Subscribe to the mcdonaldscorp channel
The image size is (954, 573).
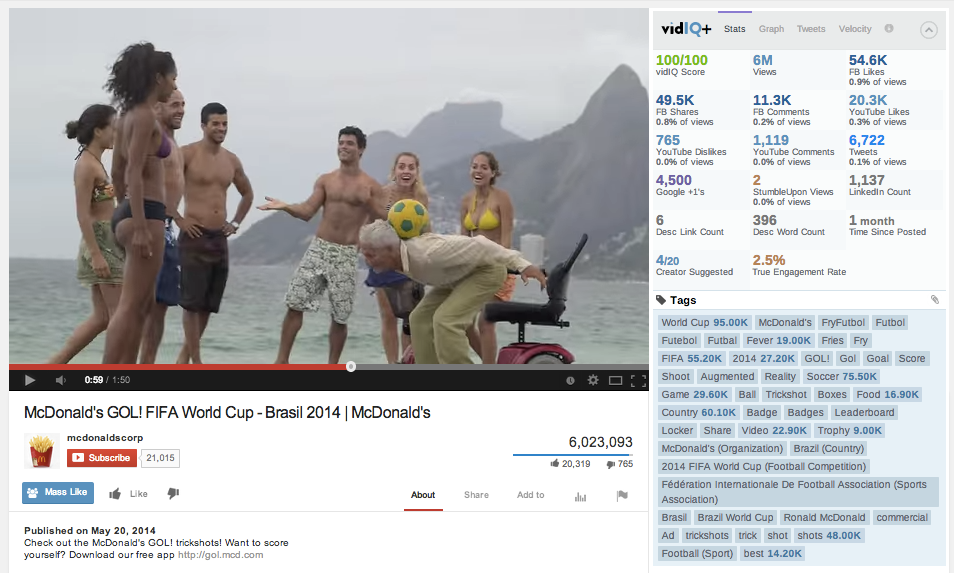(x=102, y=457)
